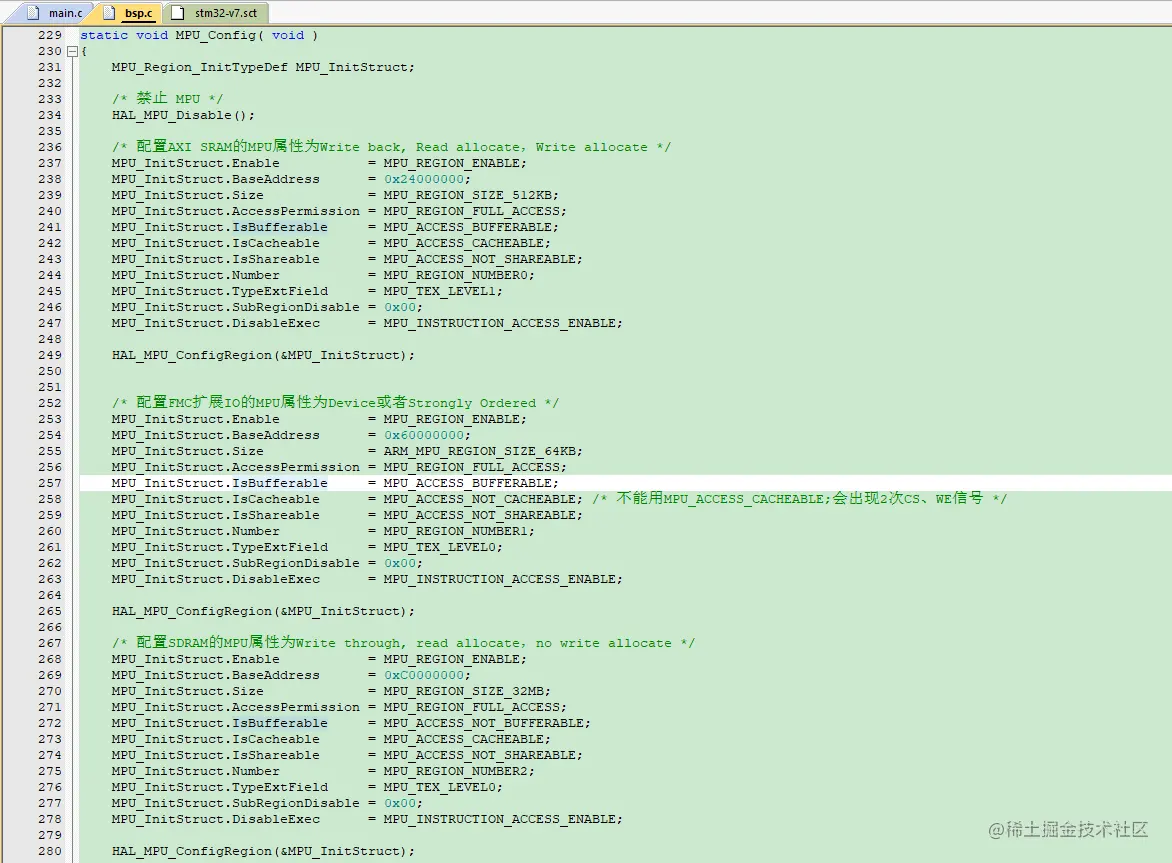Screen dimensions: 1172x863
Task: Click MPU_ACCESS_NOT_BUFFERABLE on line 272
Action: 484,723
